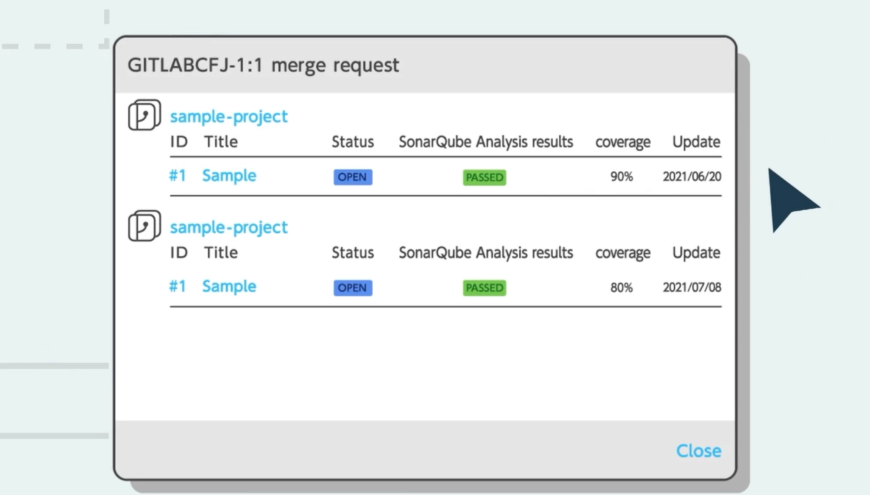Click the OPEN status badge in first row

point(353,177)
